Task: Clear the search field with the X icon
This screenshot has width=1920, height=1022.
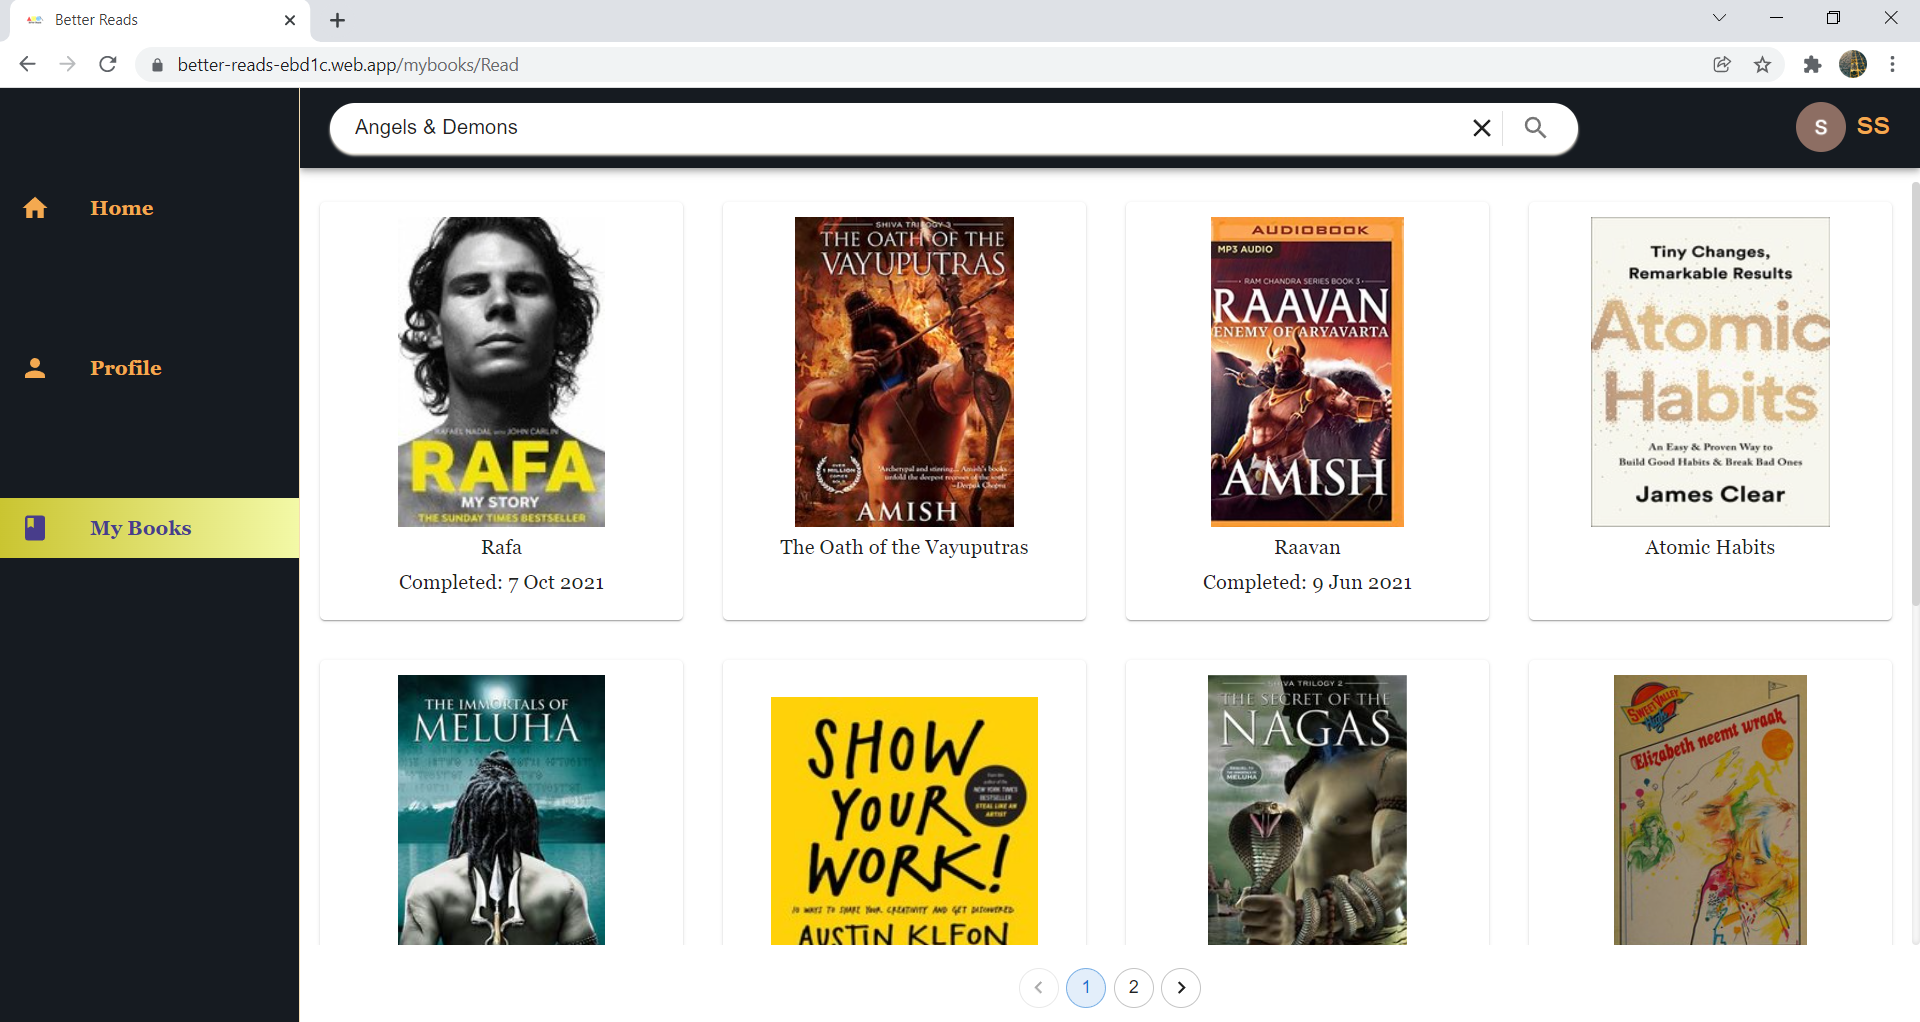Action: point(1482,128)
